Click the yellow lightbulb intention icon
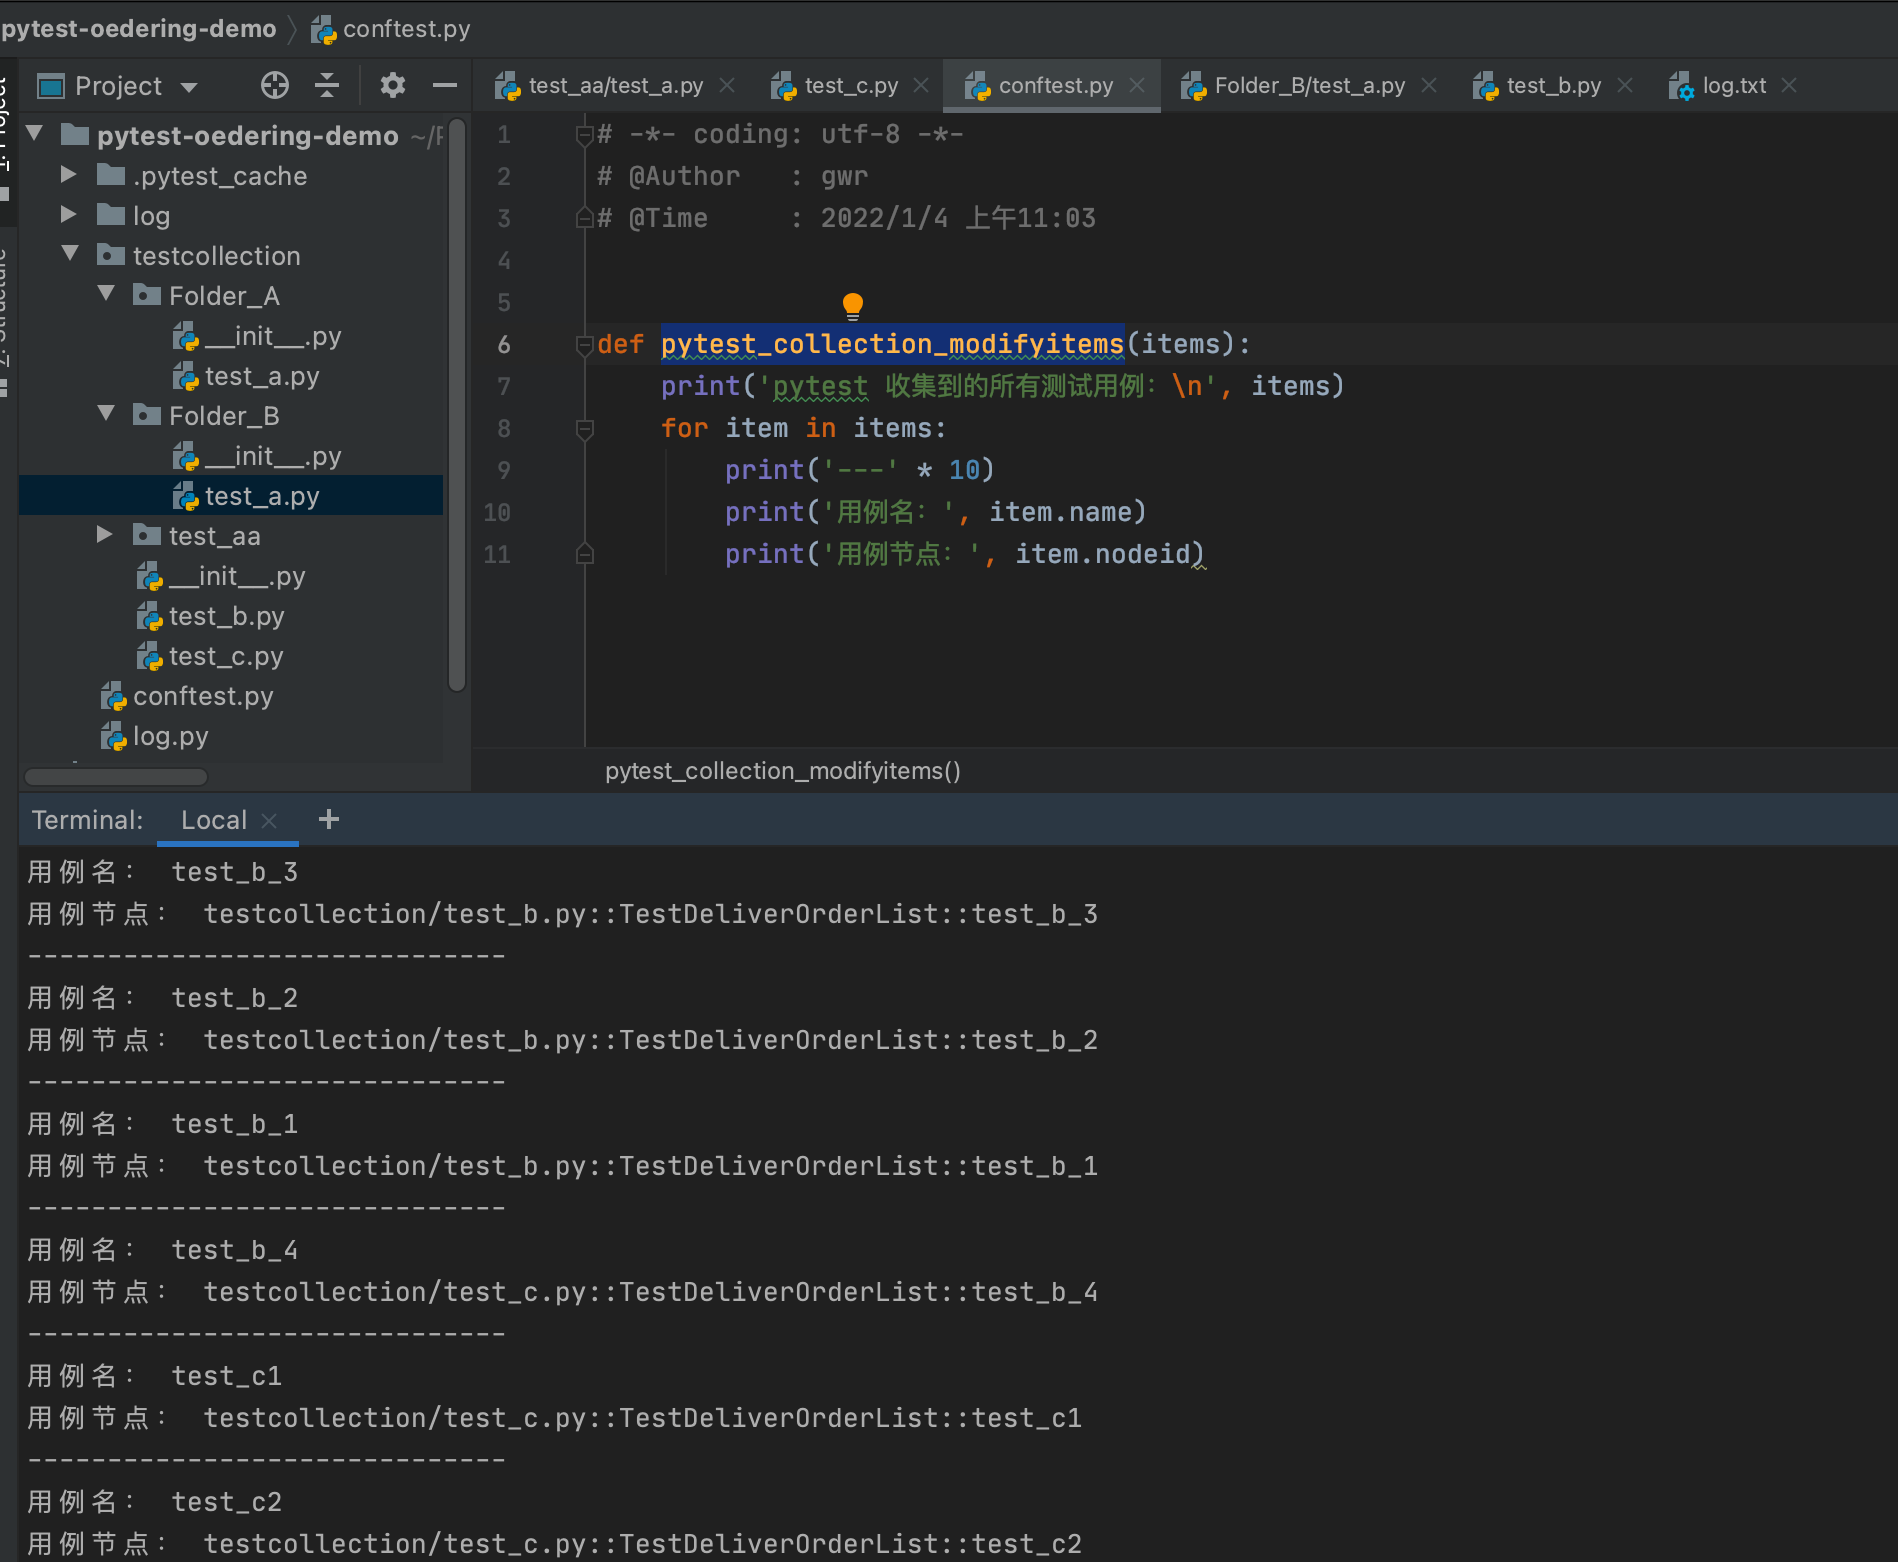Image resolution: width=1898 pixels, height=1562 pixels. click(853, 305)
